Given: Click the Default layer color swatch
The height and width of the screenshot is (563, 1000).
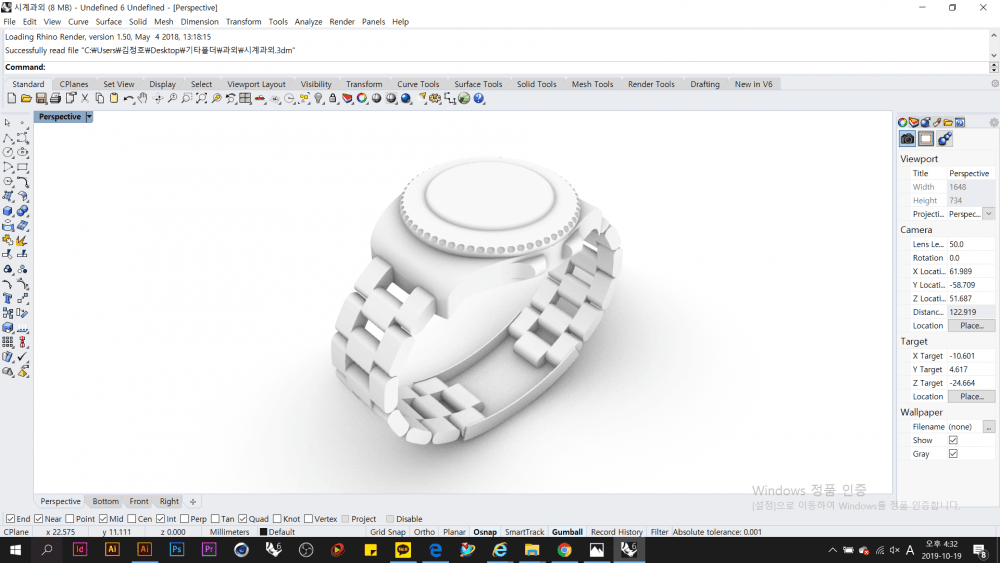Looking at the screenshot, I should (264, 532).
